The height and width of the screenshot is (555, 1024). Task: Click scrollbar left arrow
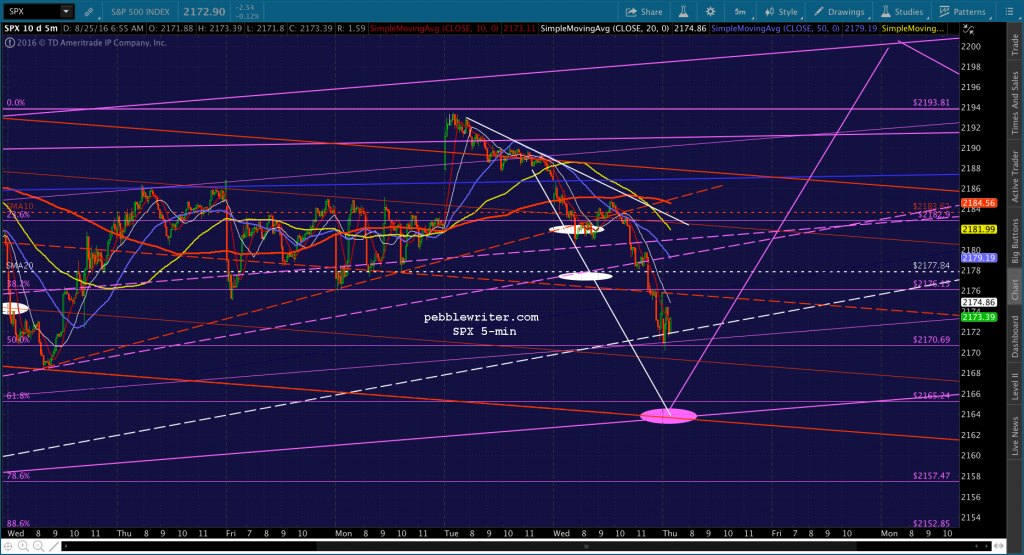pos(66,546)
